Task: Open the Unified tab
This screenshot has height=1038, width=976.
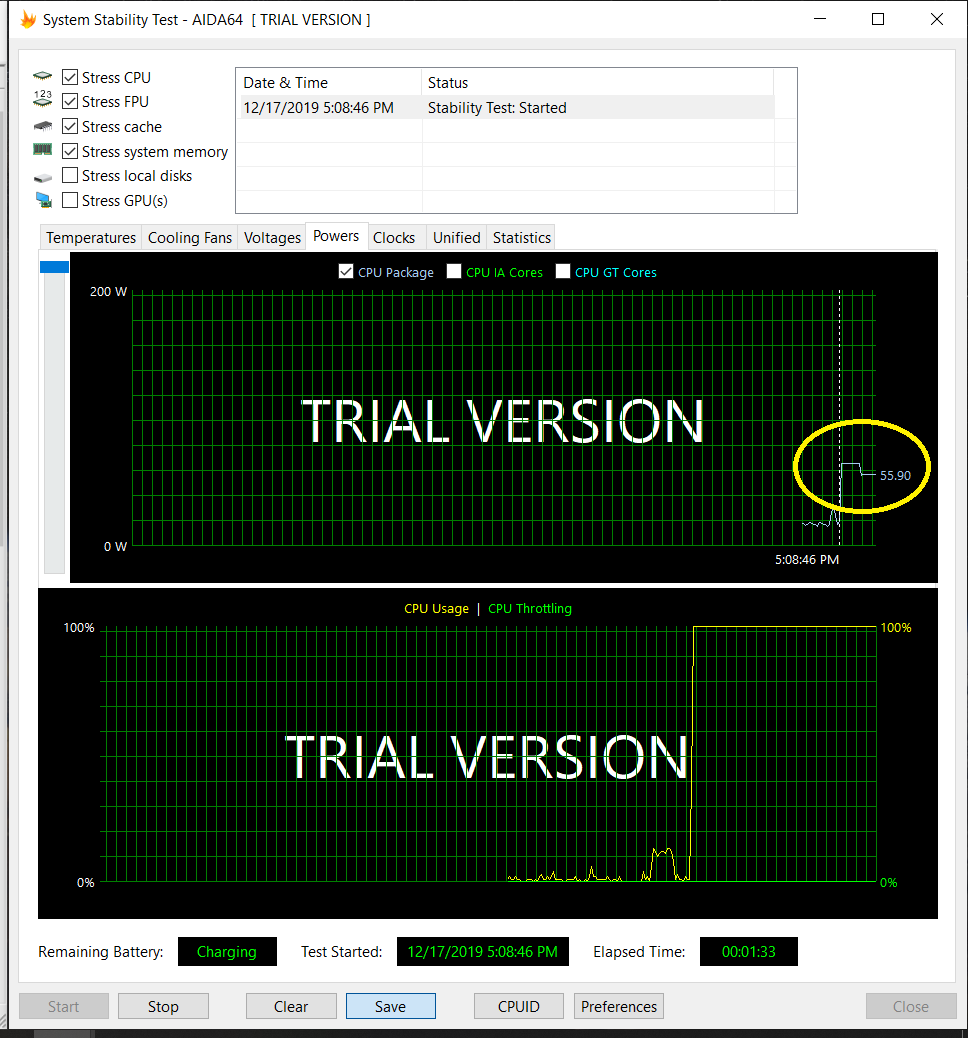Action: tap(456, 238)
